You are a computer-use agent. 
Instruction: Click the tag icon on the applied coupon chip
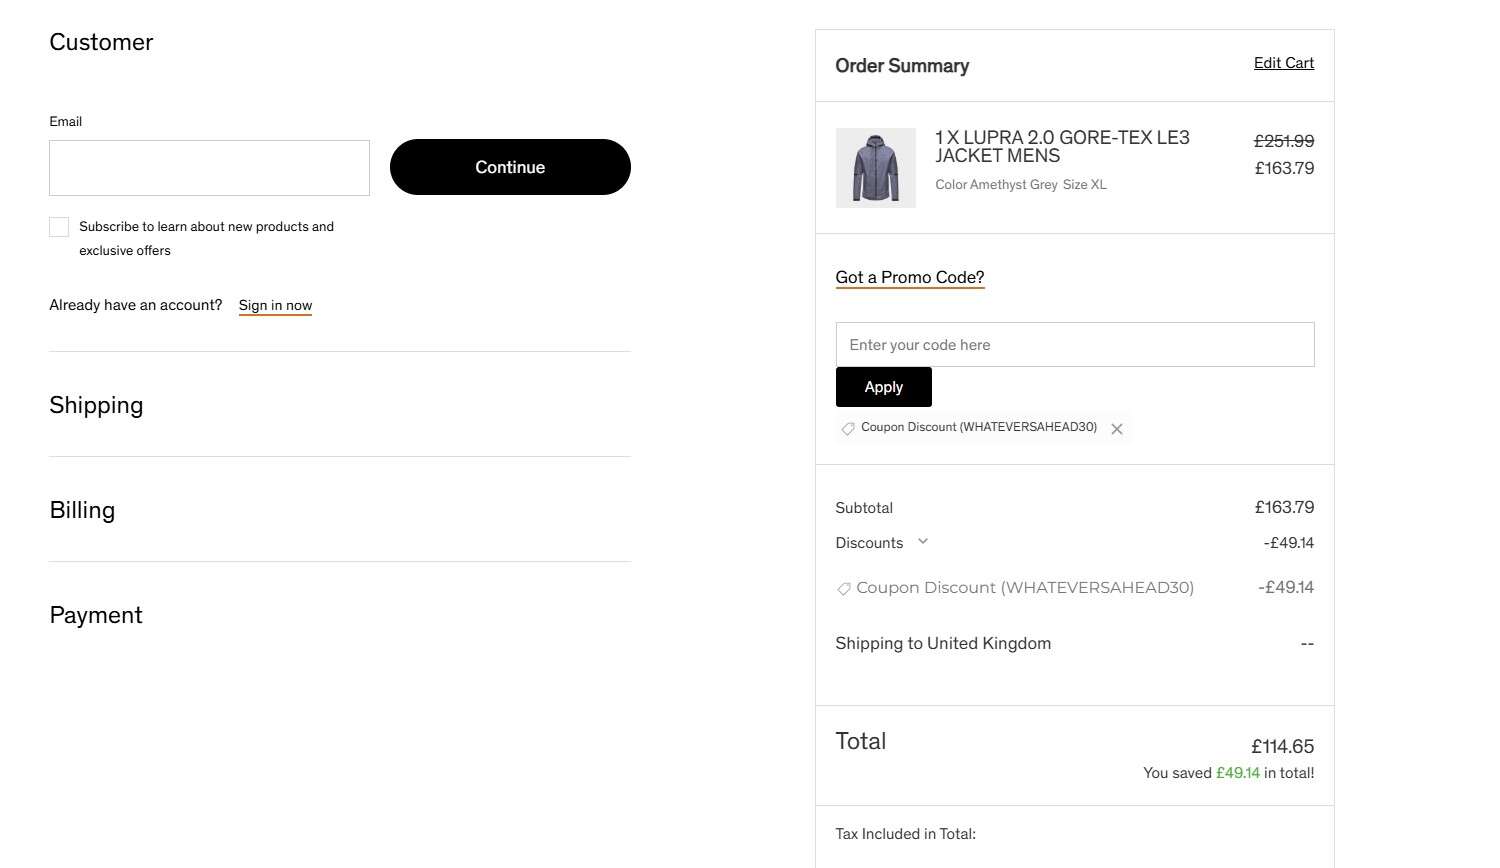848,428
